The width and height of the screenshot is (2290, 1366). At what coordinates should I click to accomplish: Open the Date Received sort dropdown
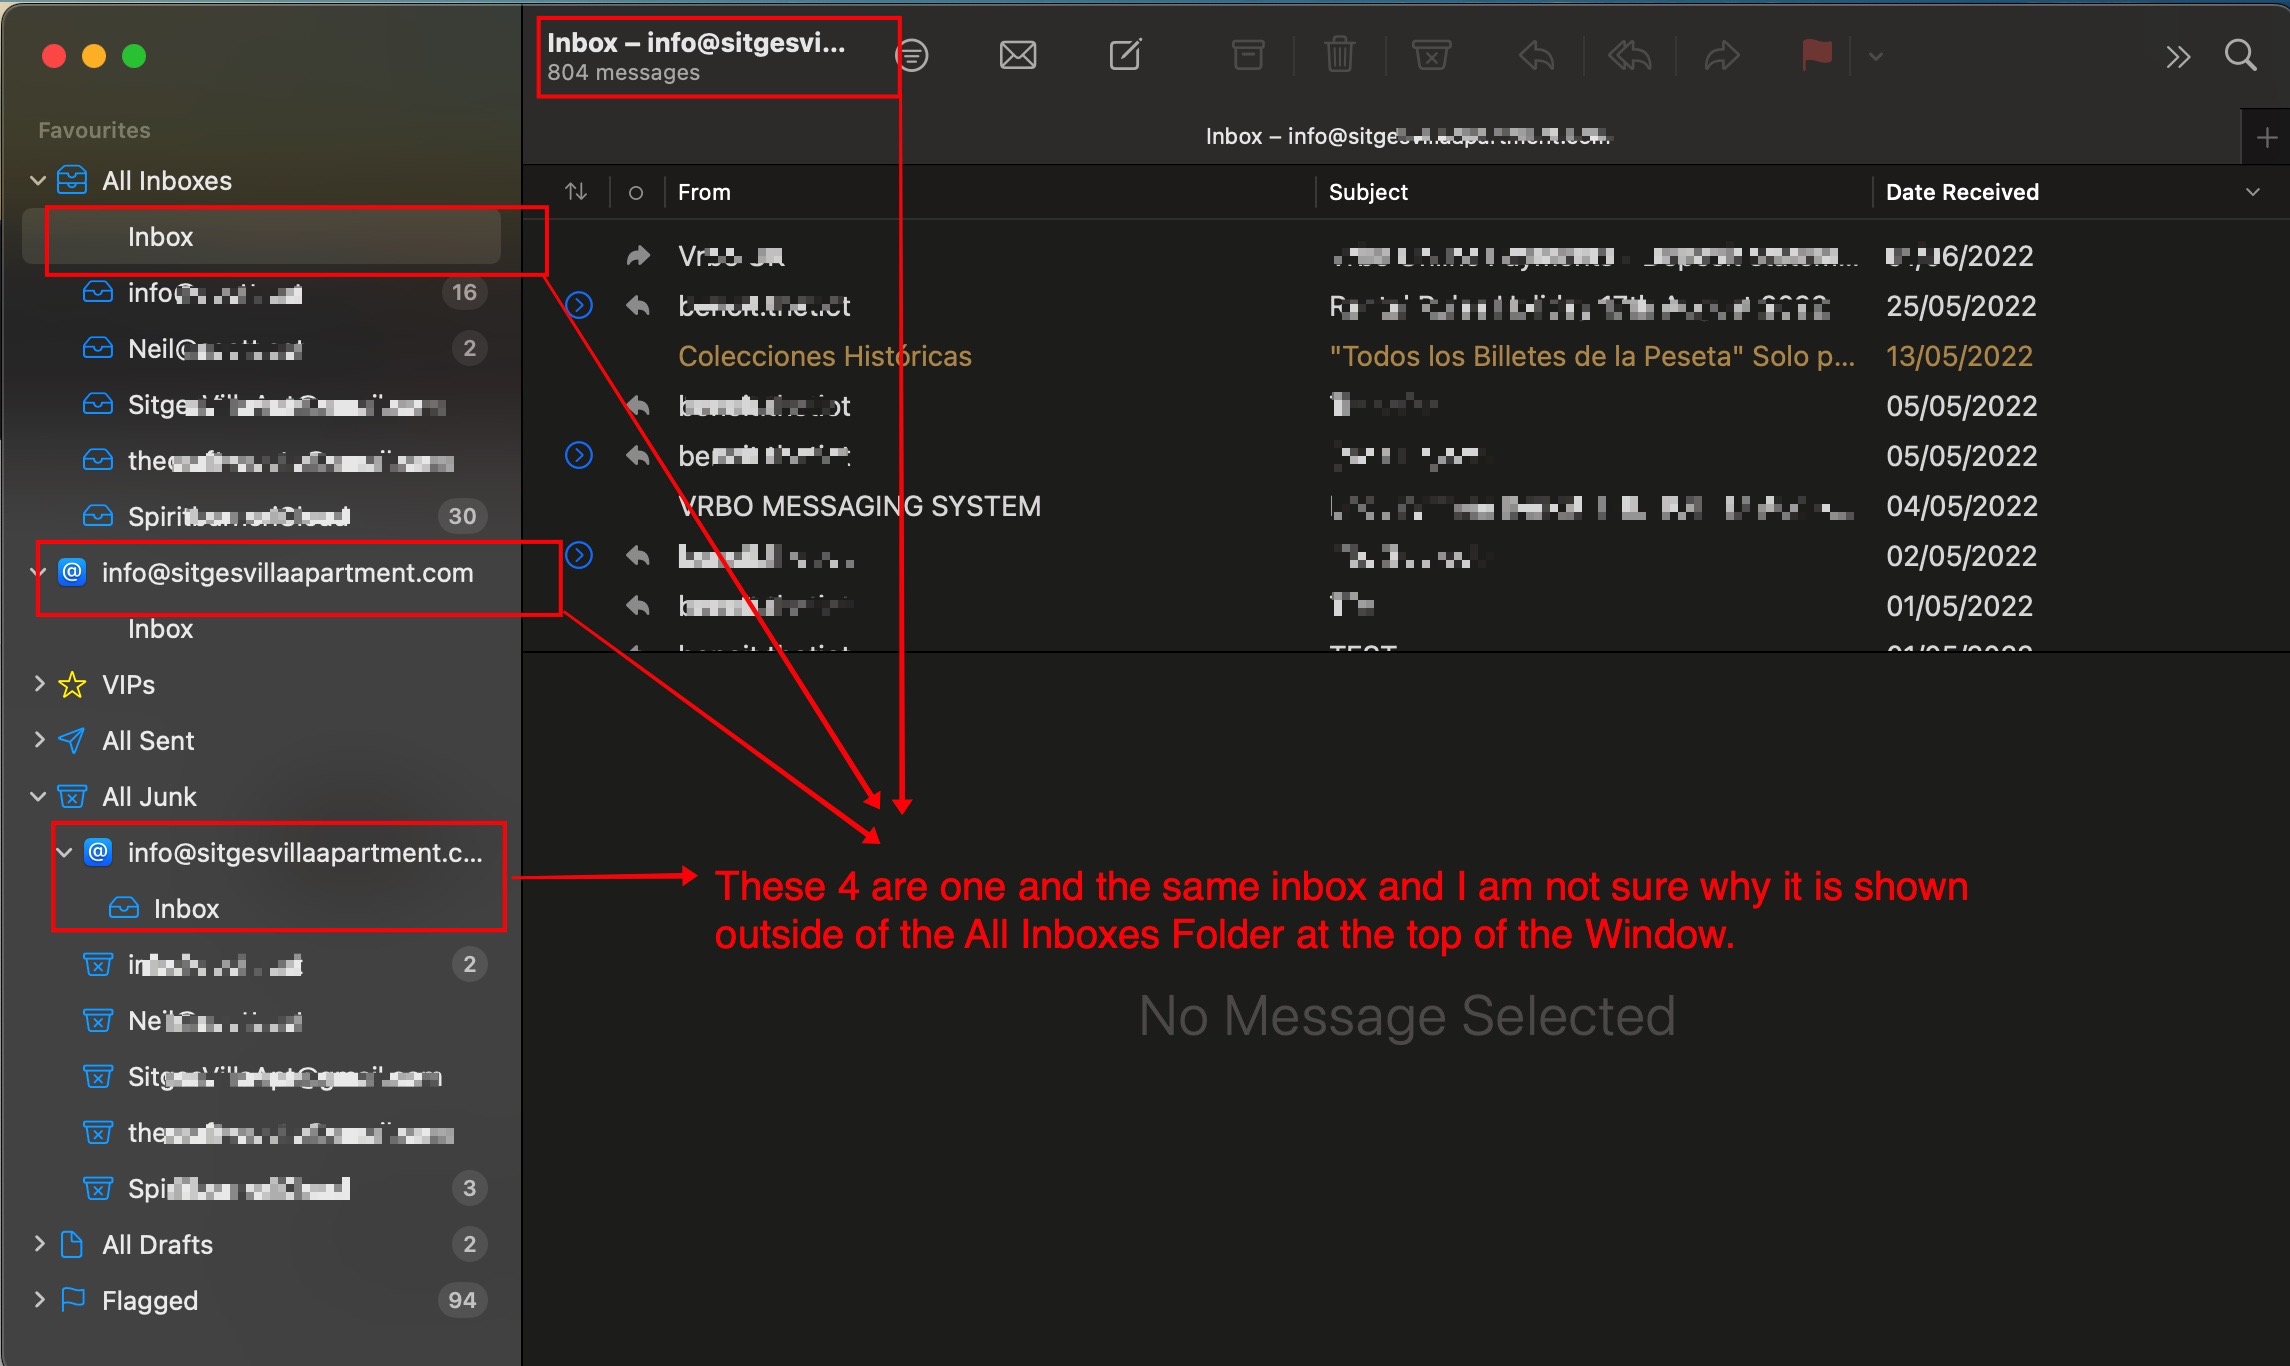[2252, 191]
